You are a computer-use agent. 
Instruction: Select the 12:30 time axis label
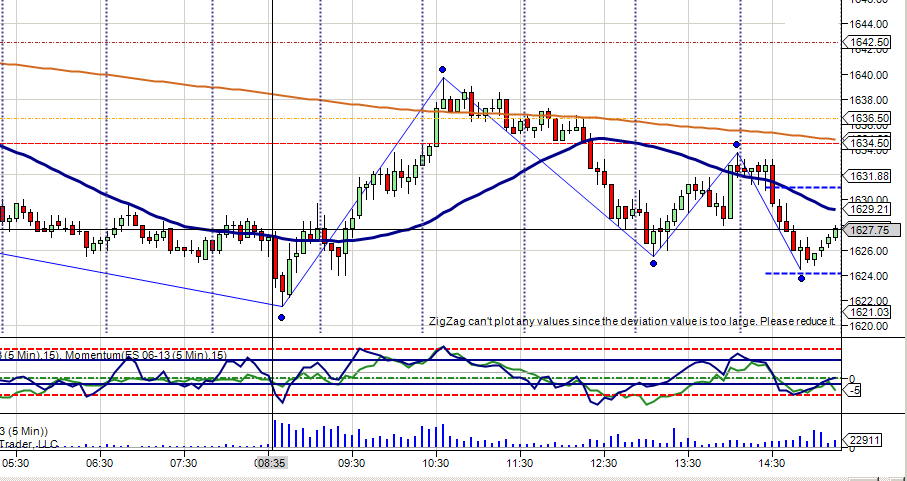point(604,463)
